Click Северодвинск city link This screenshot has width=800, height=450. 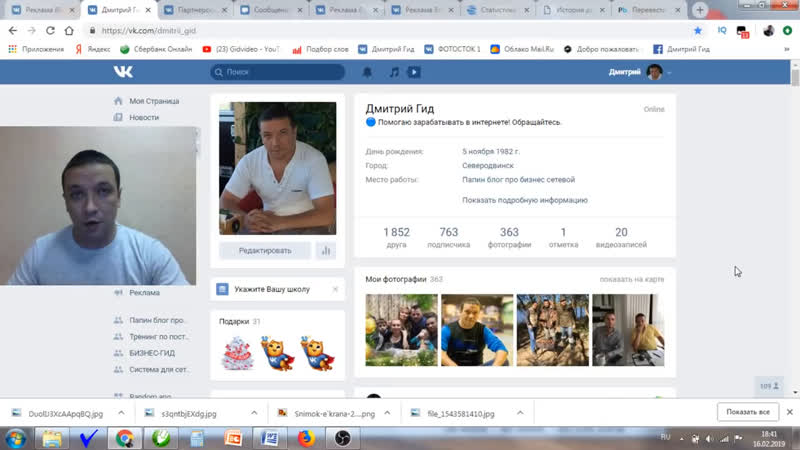pos(488,165)
